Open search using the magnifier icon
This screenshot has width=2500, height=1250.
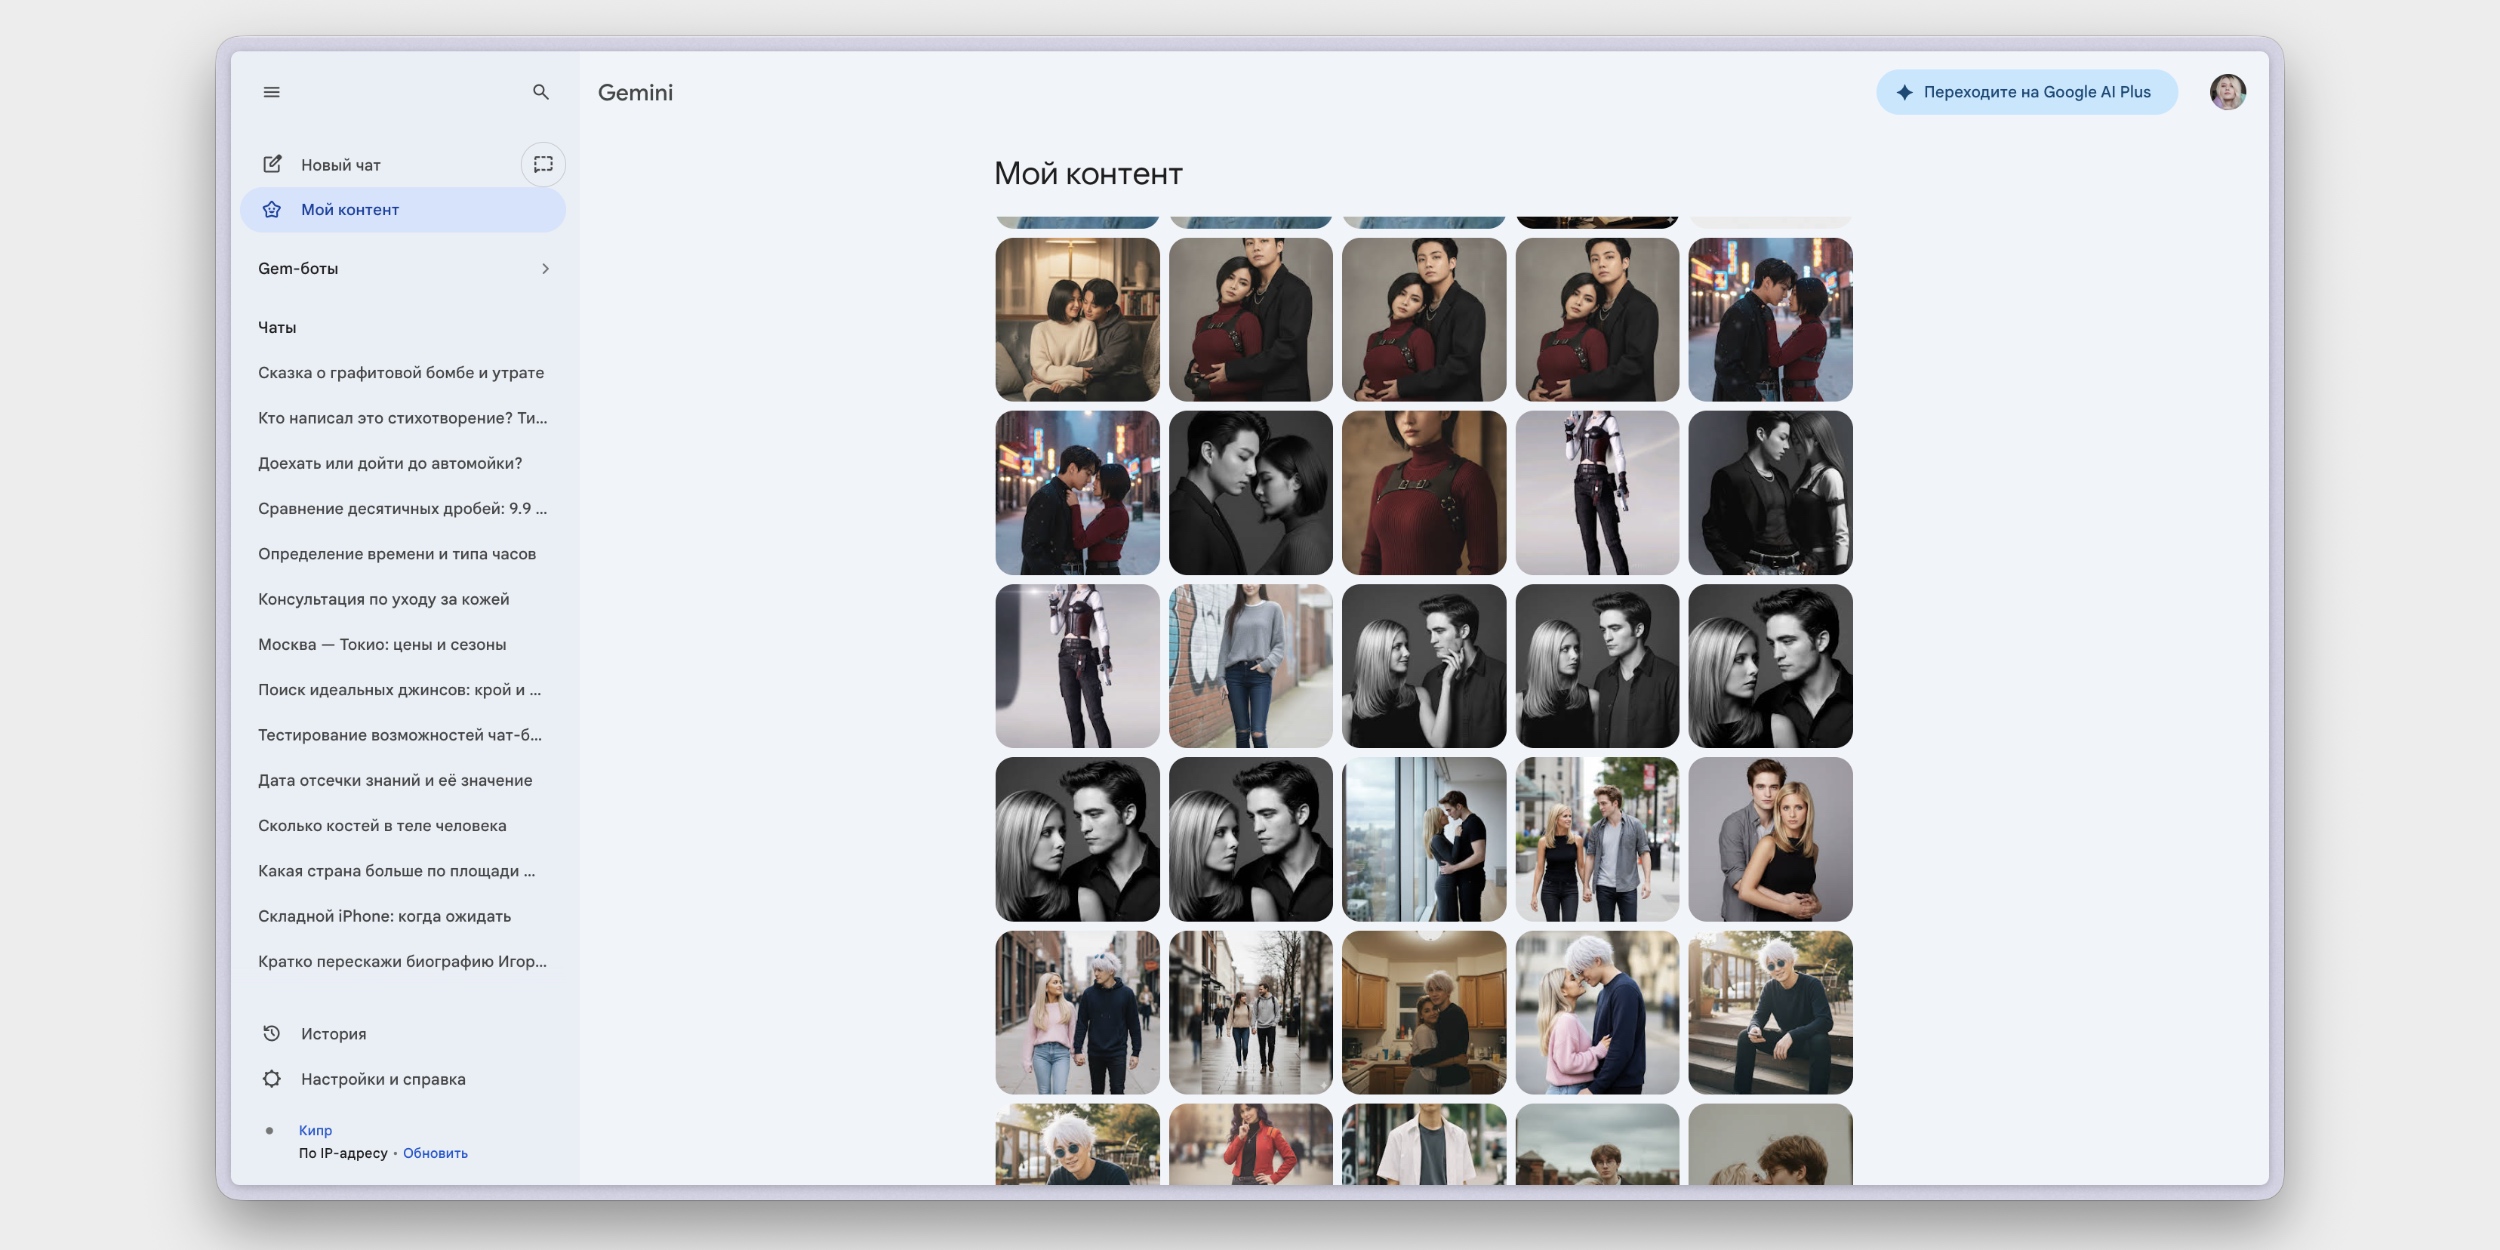click(541, 92)
